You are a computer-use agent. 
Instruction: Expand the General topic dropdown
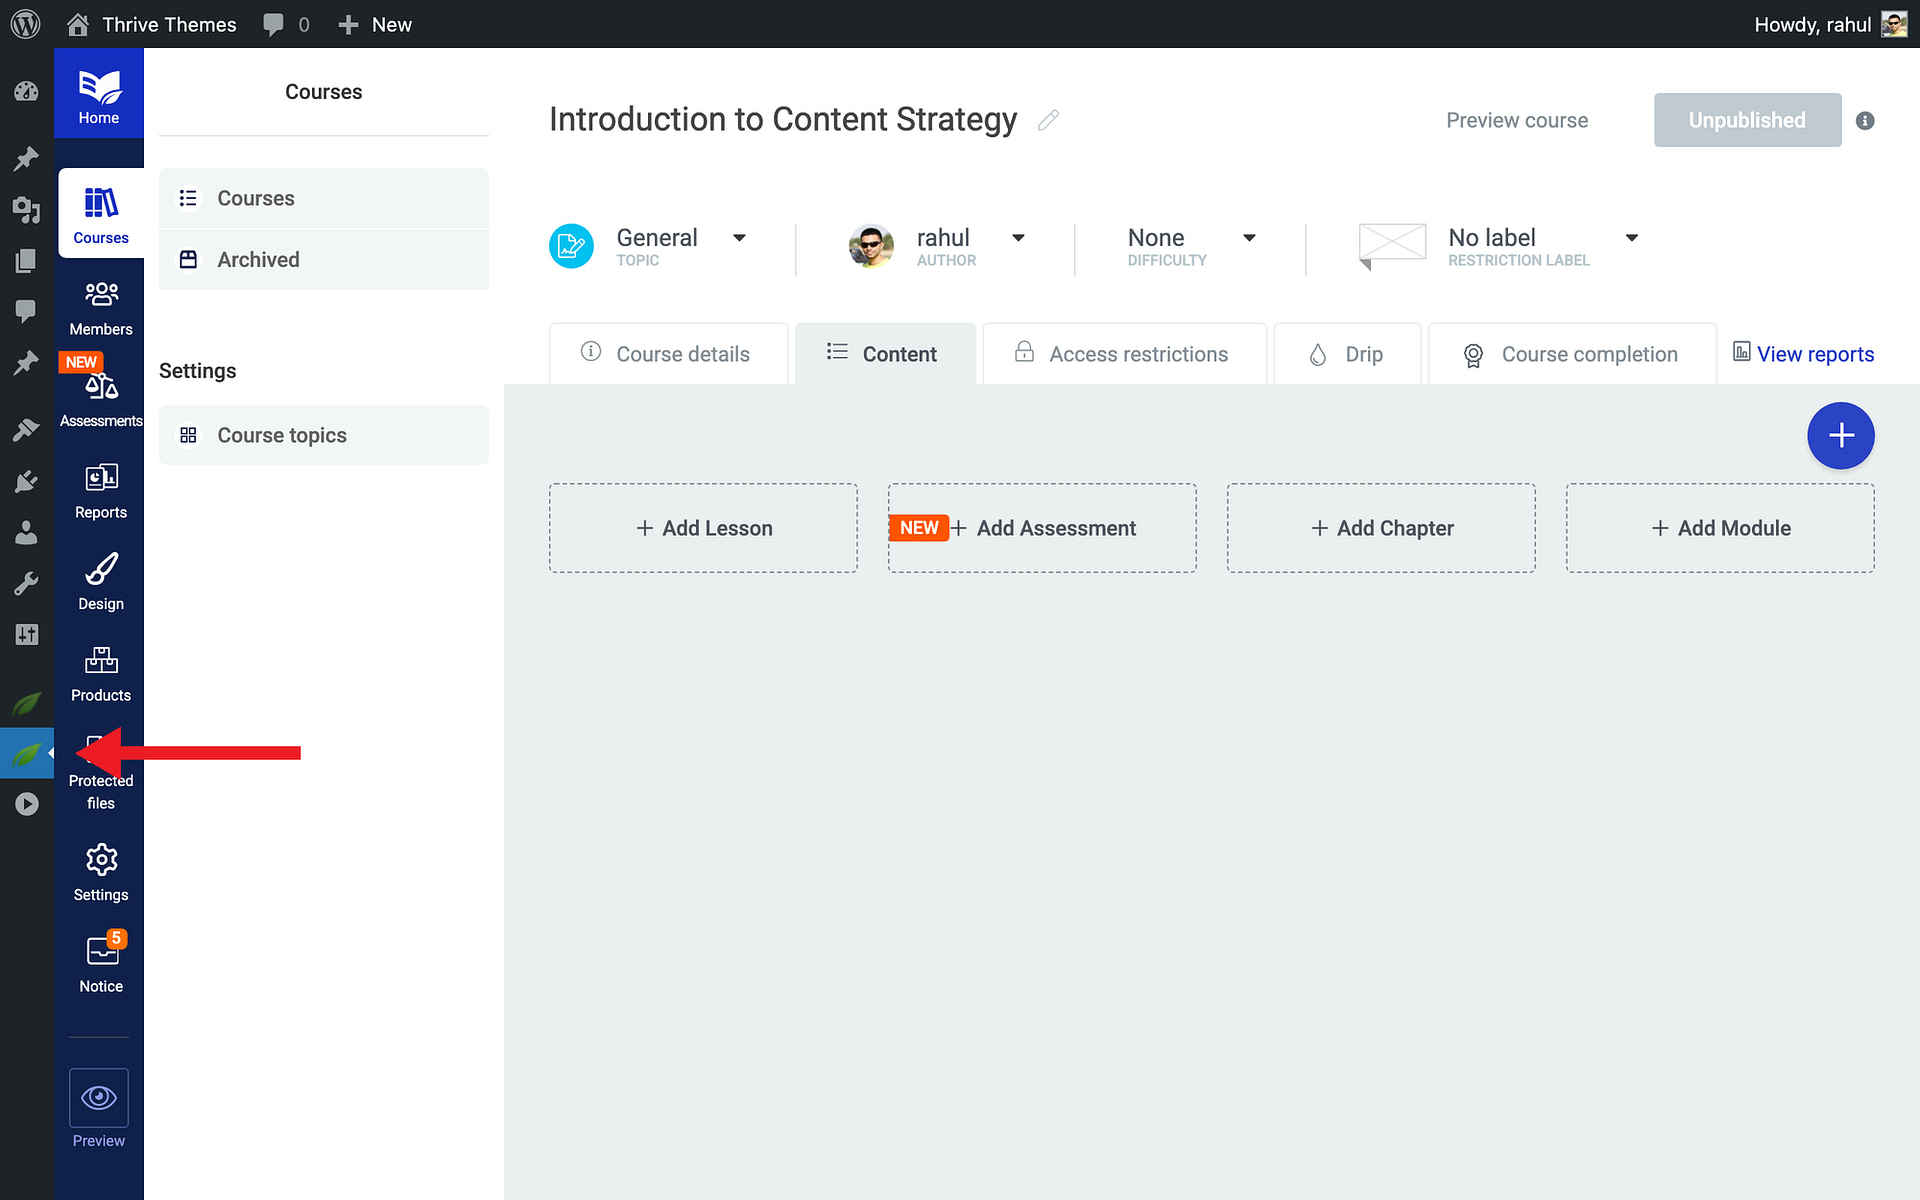(740, 238)
